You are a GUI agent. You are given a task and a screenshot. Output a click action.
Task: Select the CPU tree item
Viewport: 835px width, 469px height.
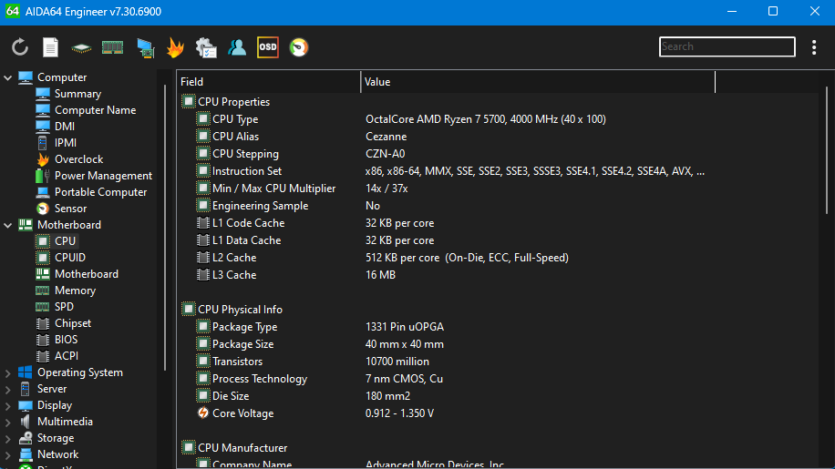coord(64,241)
